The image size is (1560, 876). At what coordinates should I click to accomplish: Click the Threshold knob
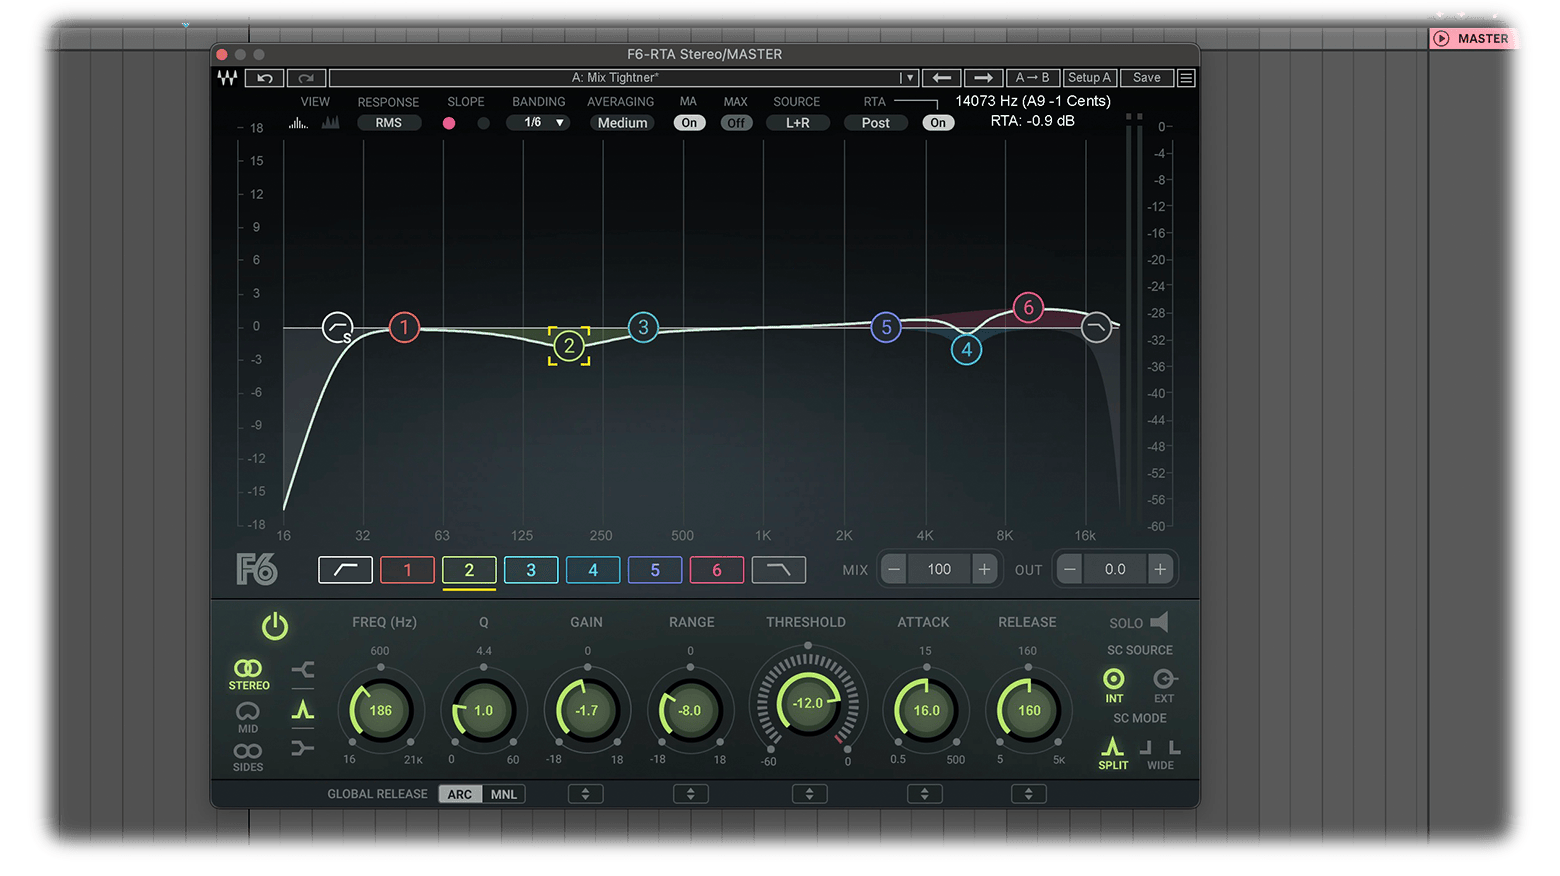tap(808, 703)
